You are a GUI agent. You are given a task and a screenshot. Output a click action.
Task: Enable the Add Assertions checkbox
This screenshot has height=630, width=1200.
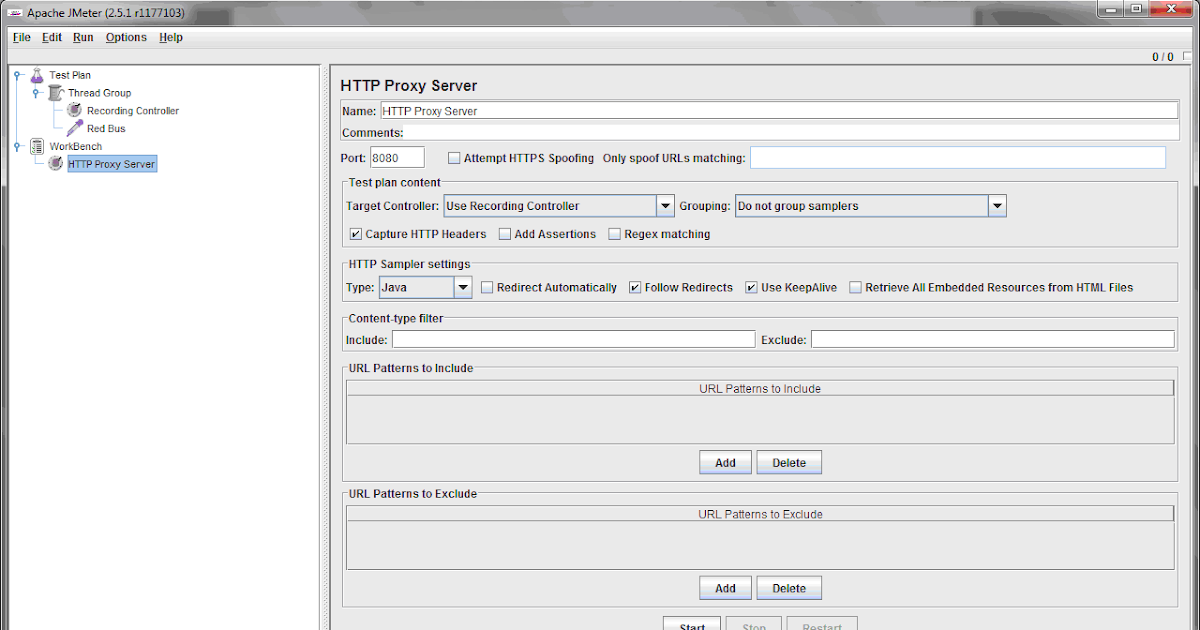504,234
